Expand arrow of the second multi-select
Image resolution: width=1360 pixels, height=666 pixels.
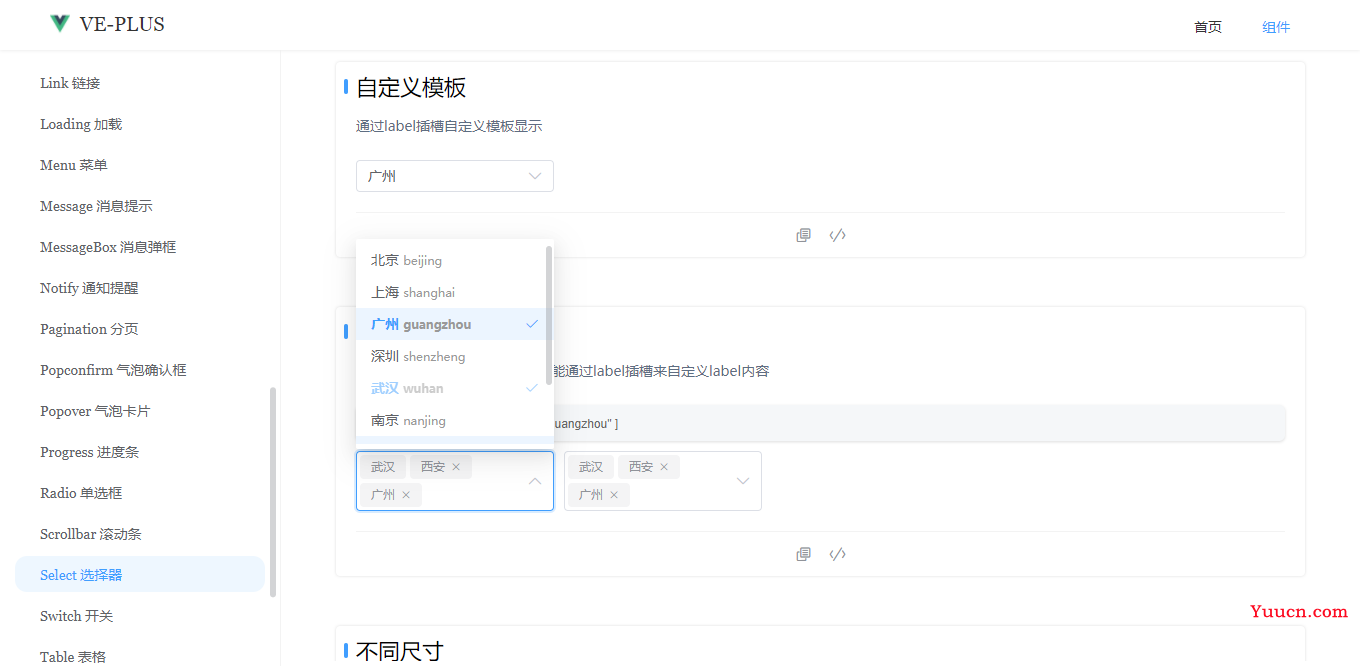tap(743, 481)
